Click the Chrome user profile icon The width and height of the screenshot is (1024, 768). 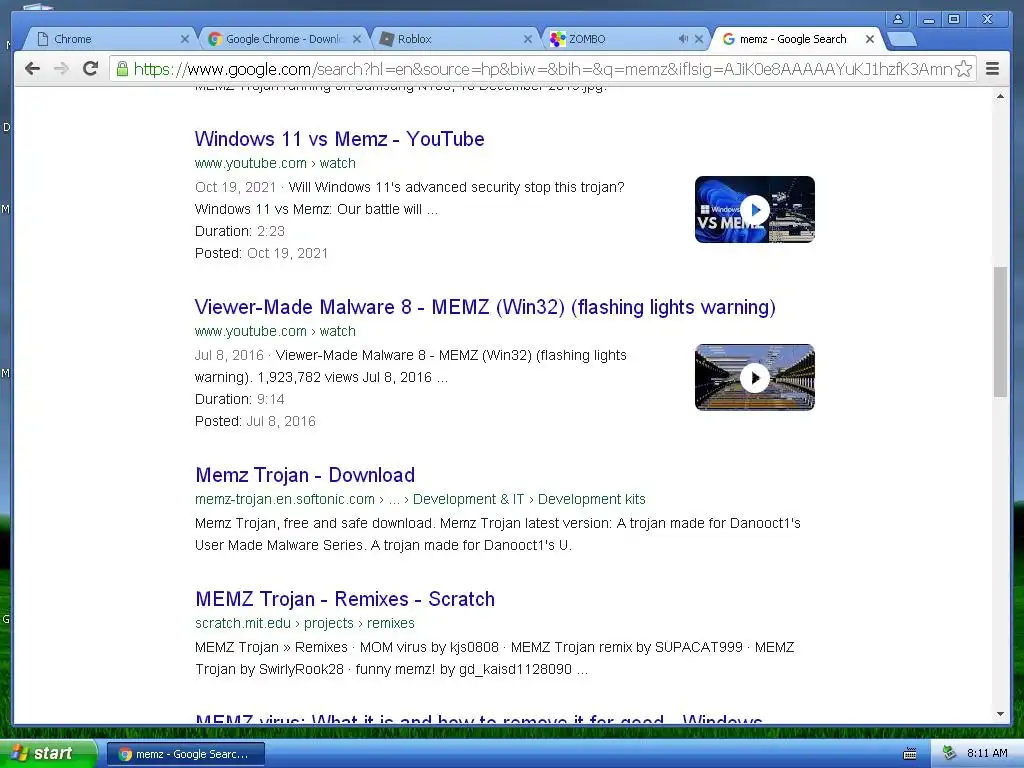(x=898, y=19)
